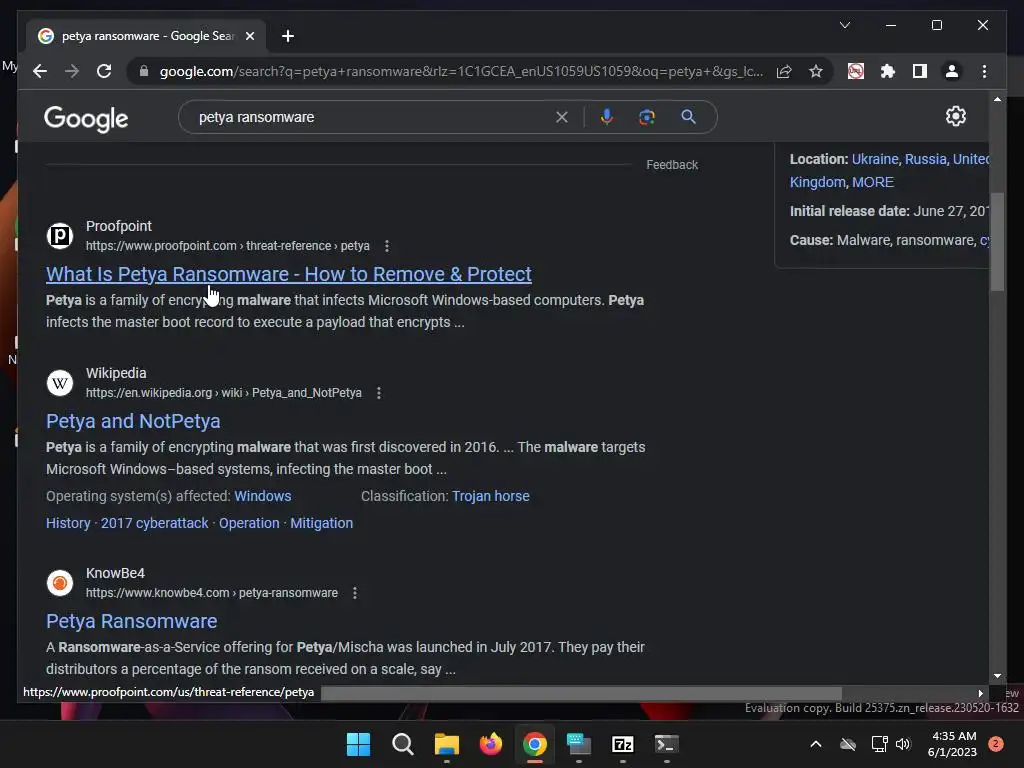Screen dimensions: 1024x768
Task: Open the Extensions puzzle menu
Action: click(x=888, y=71)
